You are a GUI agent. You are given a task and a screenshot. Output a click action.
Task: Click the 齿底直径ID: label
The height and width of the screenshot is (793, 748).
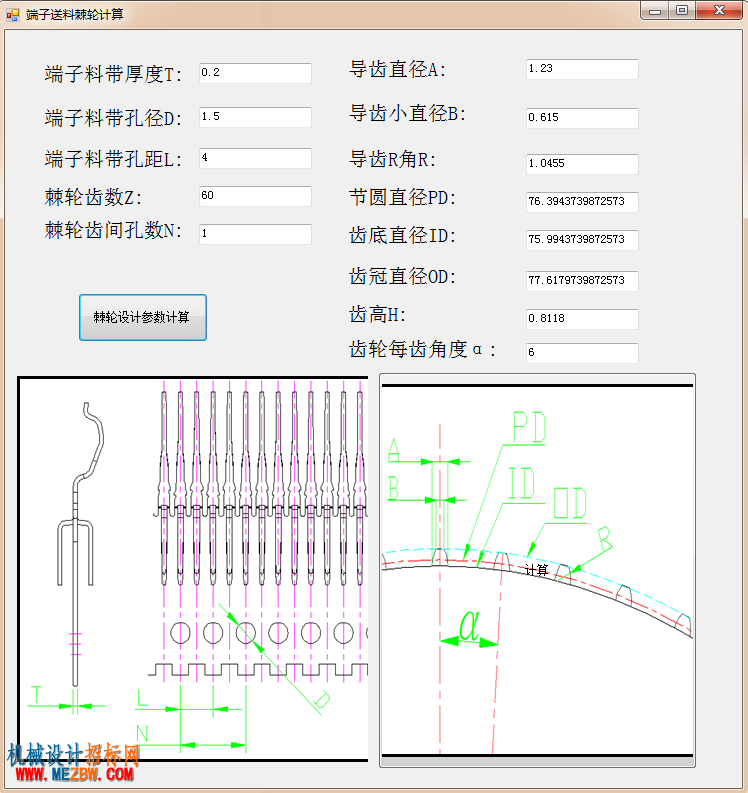pyautogui.click(x=403, y=235)
